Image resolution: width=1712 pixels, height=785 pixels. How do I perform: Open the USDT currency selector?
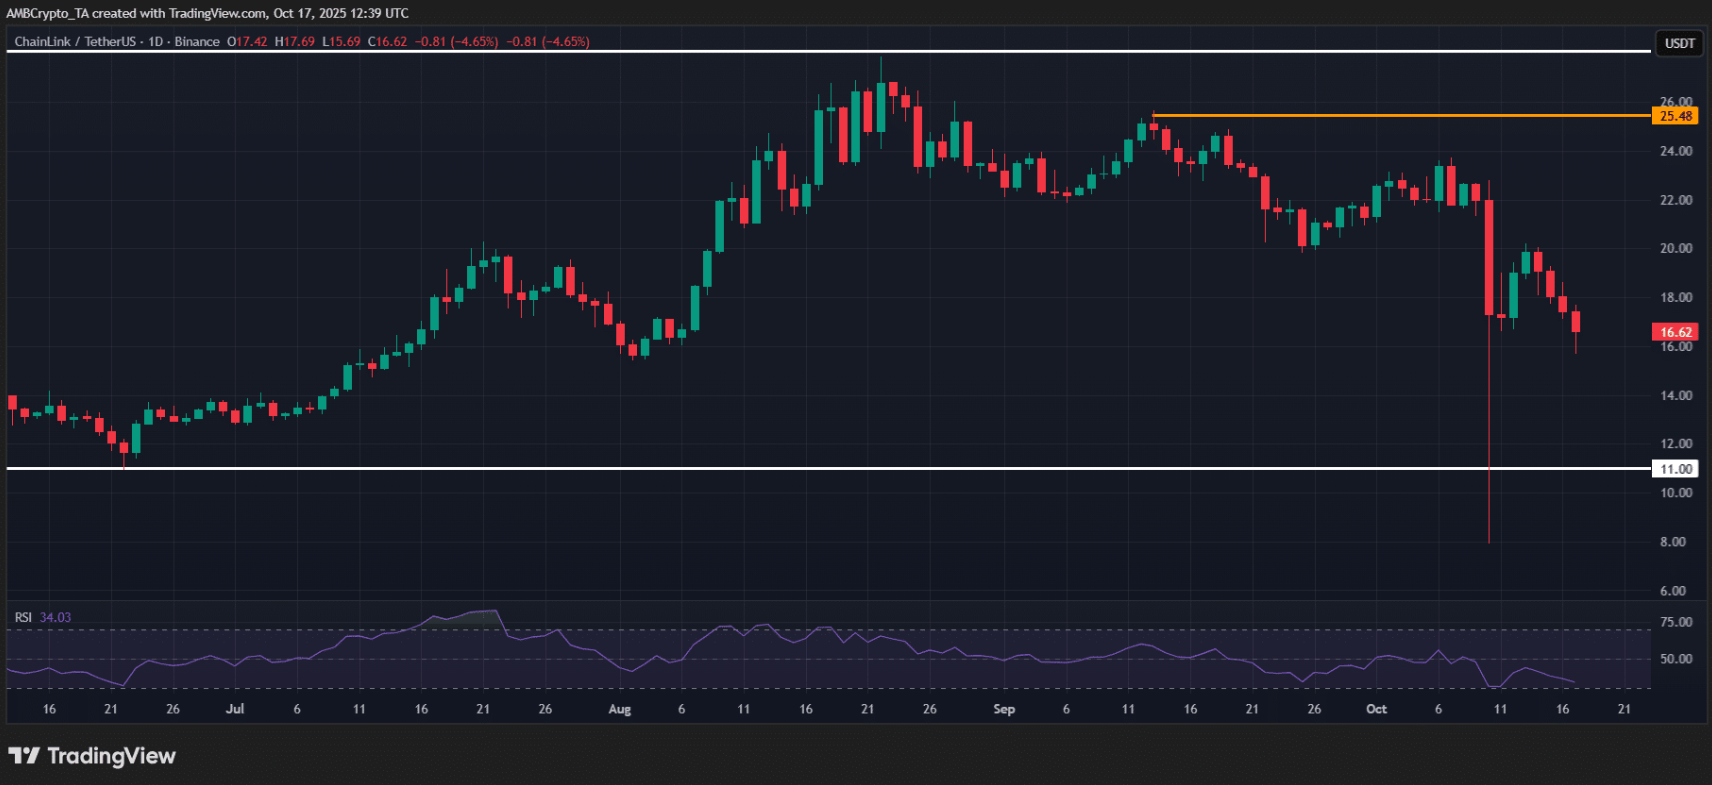(x=1679, y=43)
